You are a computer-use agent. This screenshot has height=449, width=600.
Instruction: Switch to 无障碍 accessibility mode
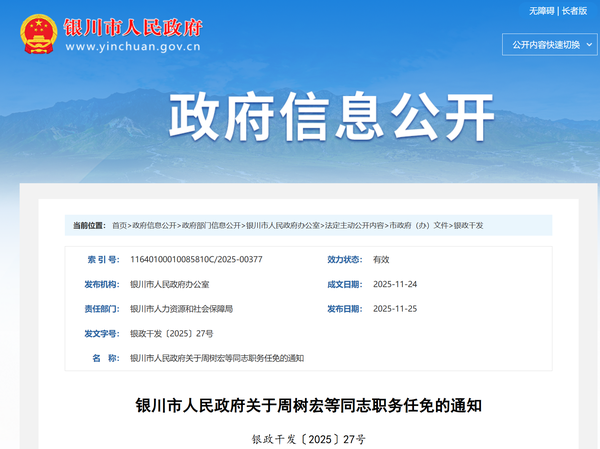point(541,10)
